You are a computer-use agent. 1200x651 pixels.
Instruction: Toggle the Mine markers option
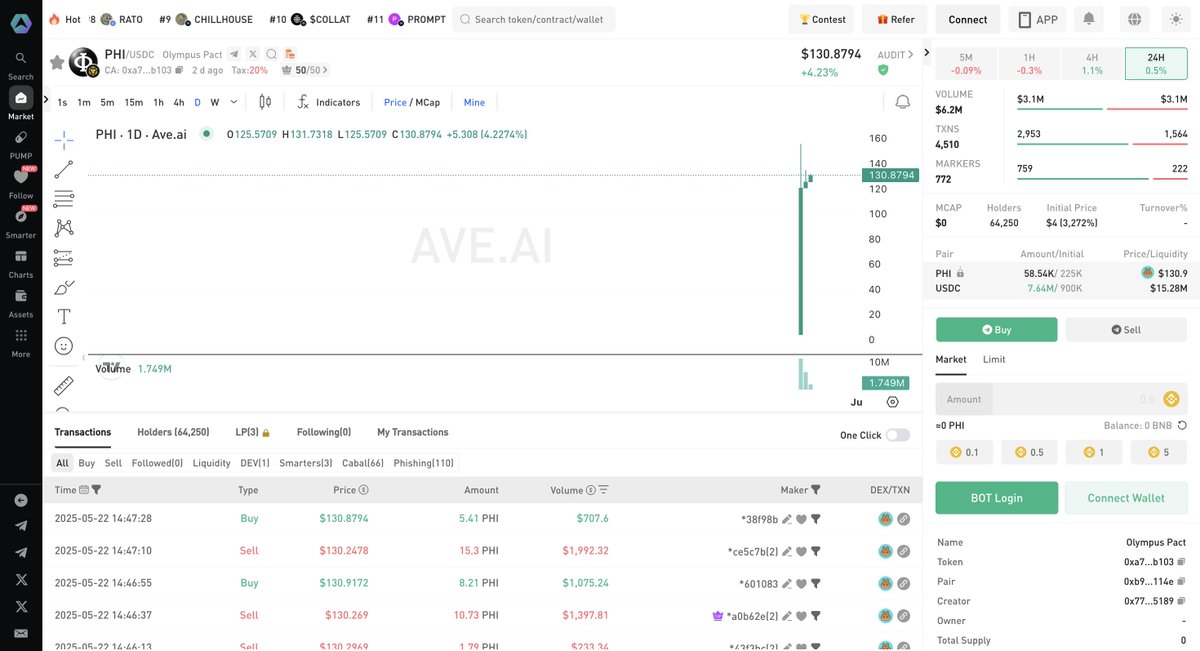pos(474,102)
